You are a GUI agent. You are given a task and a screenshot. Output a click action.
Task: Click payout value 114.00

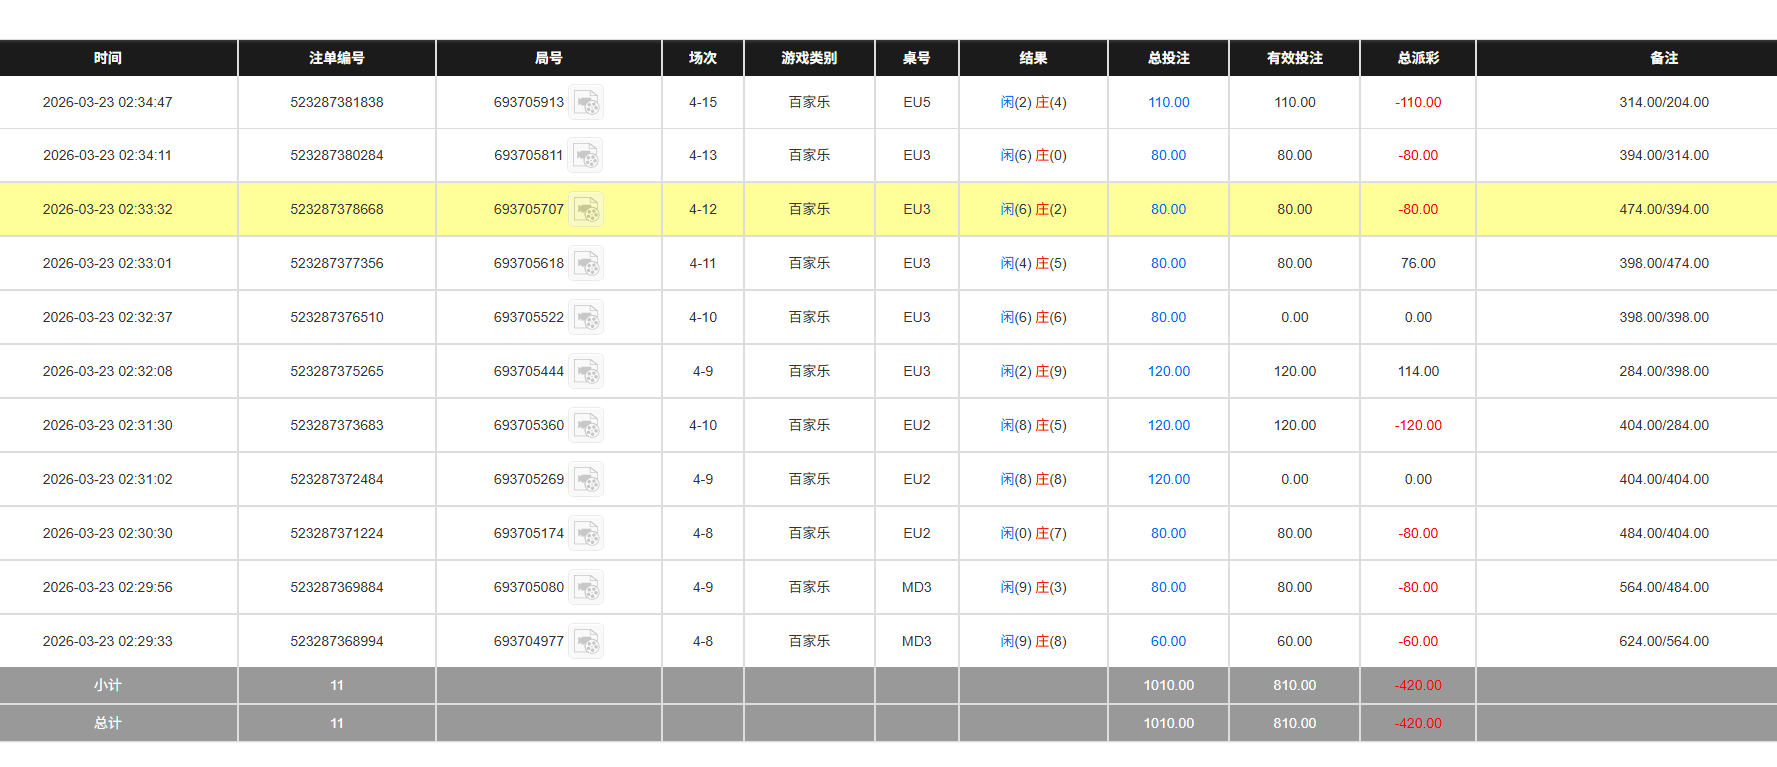pos(1418,371)
